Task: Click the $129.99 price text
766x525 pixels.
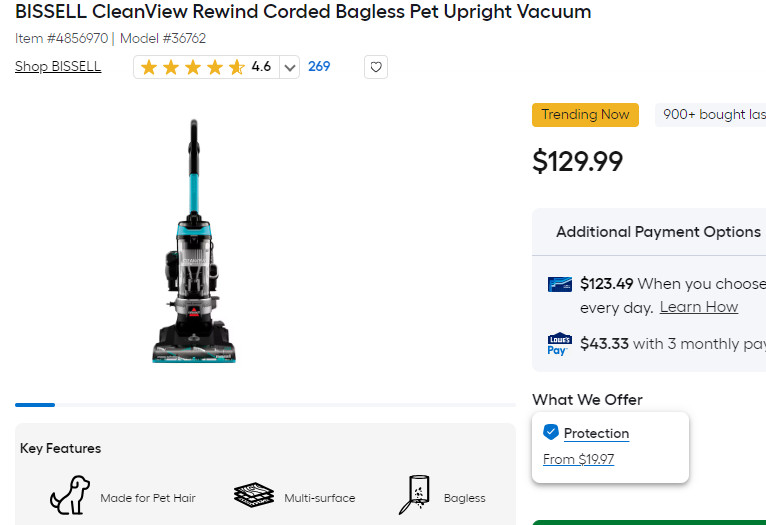Action: (577, 161)
